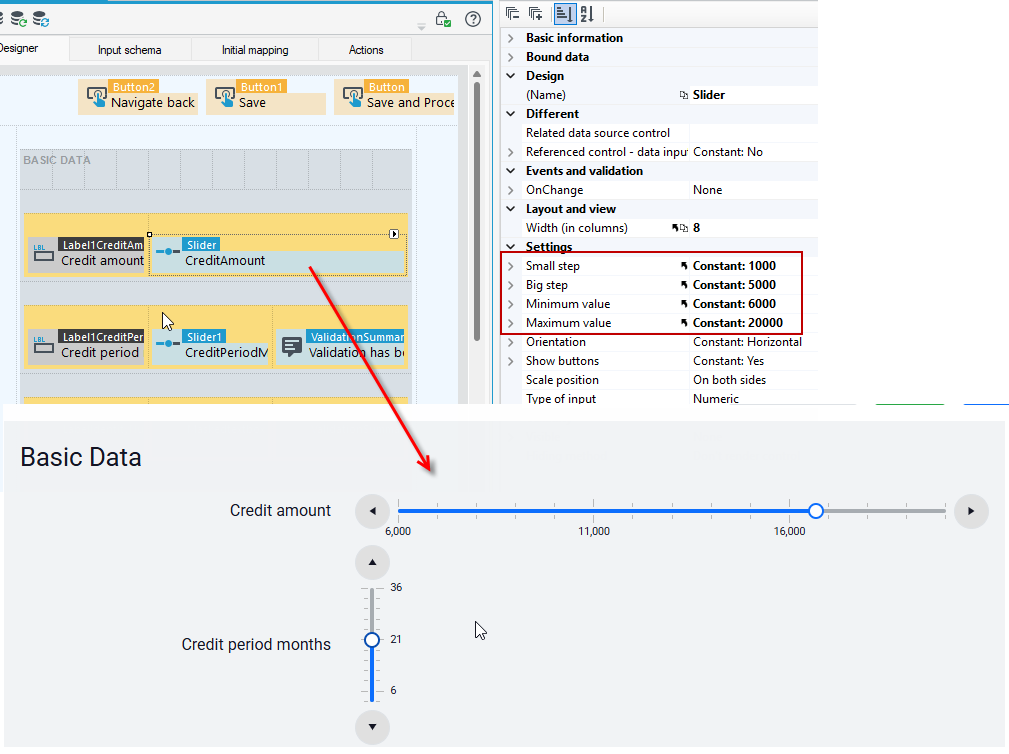The width and height of the screenshot is (1009, 754).
Task: Select the Navigate back button control
Action: (138, 97)
